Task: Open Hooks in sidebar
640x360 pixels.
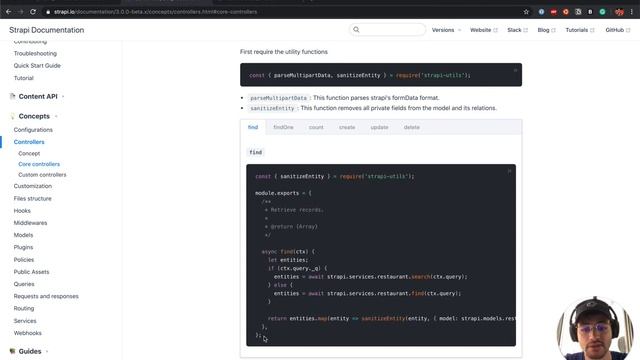Action: click(22, 211)
